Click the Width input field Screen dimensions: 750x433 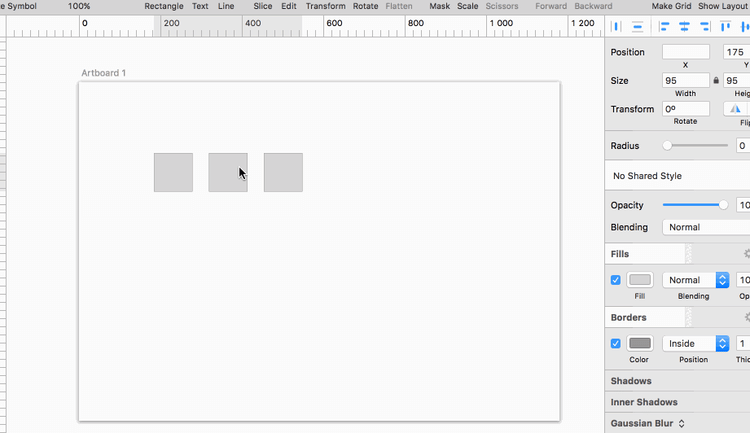685,80
